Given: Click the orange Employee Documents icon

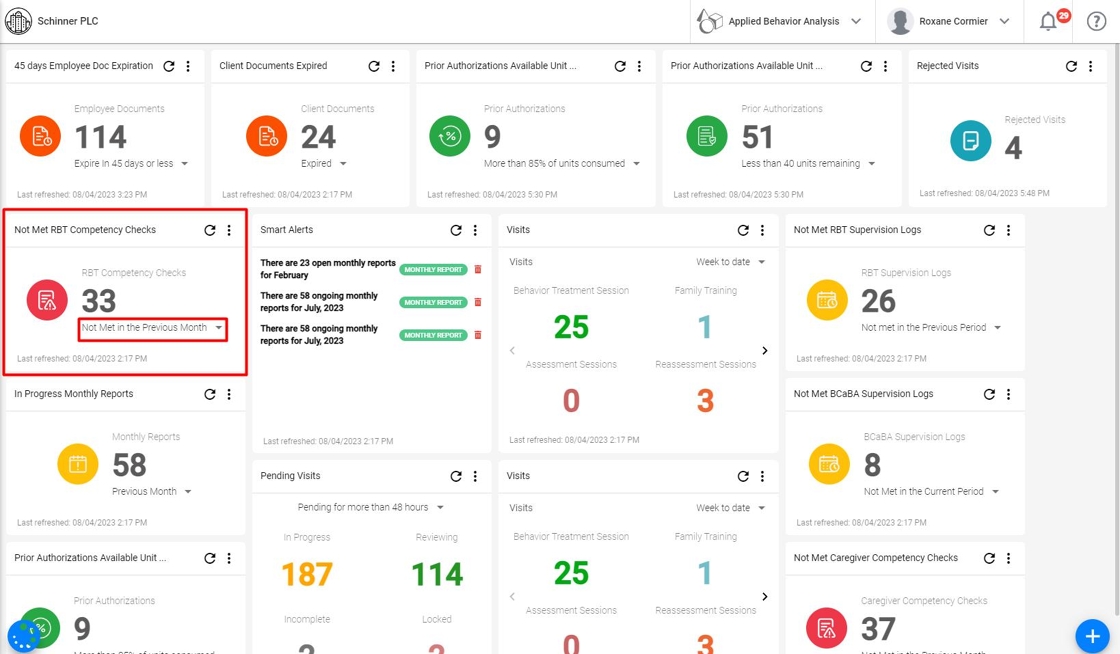Looking at the screenshot, I should pyautogui.click(x=41, y=136).
